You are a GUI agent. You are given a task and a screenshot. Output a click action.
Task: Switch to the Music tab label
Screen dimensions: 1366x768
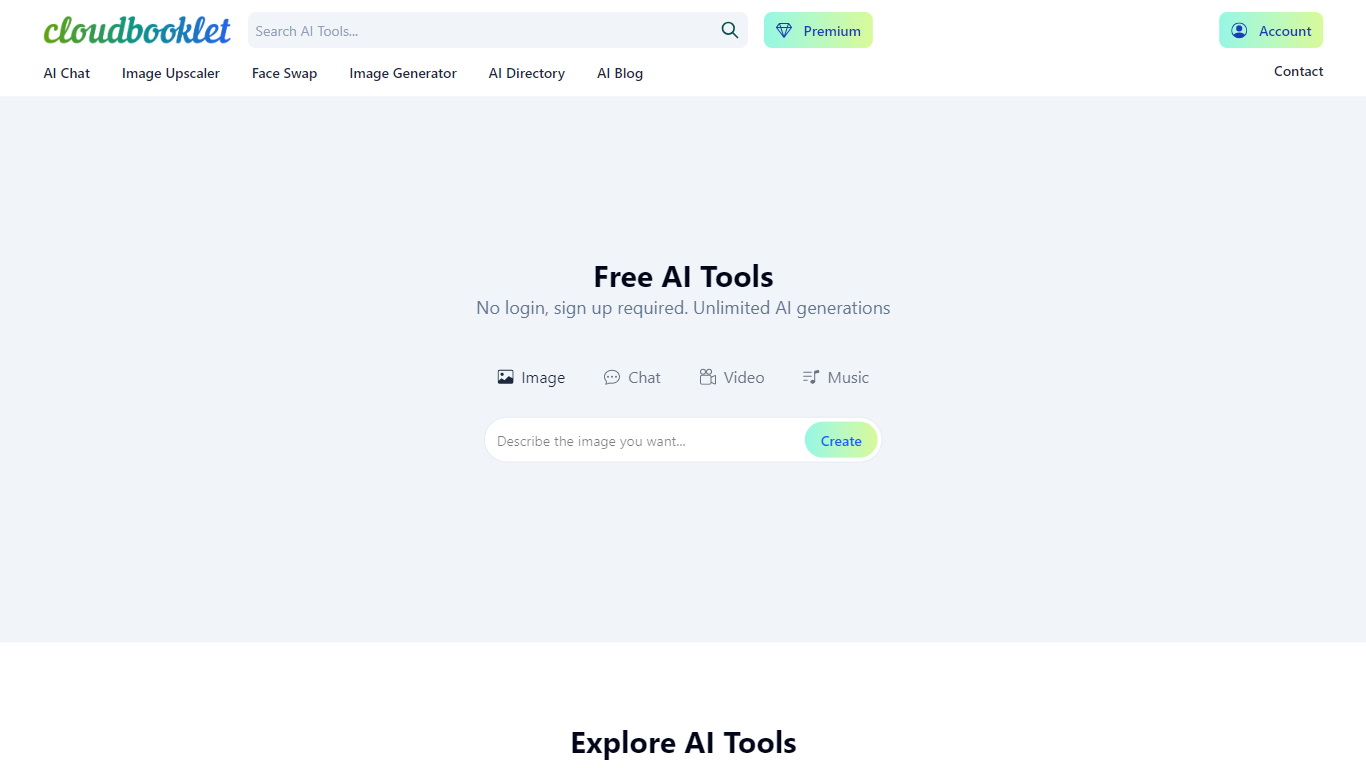pyautogui.click(x=848, y=377)
